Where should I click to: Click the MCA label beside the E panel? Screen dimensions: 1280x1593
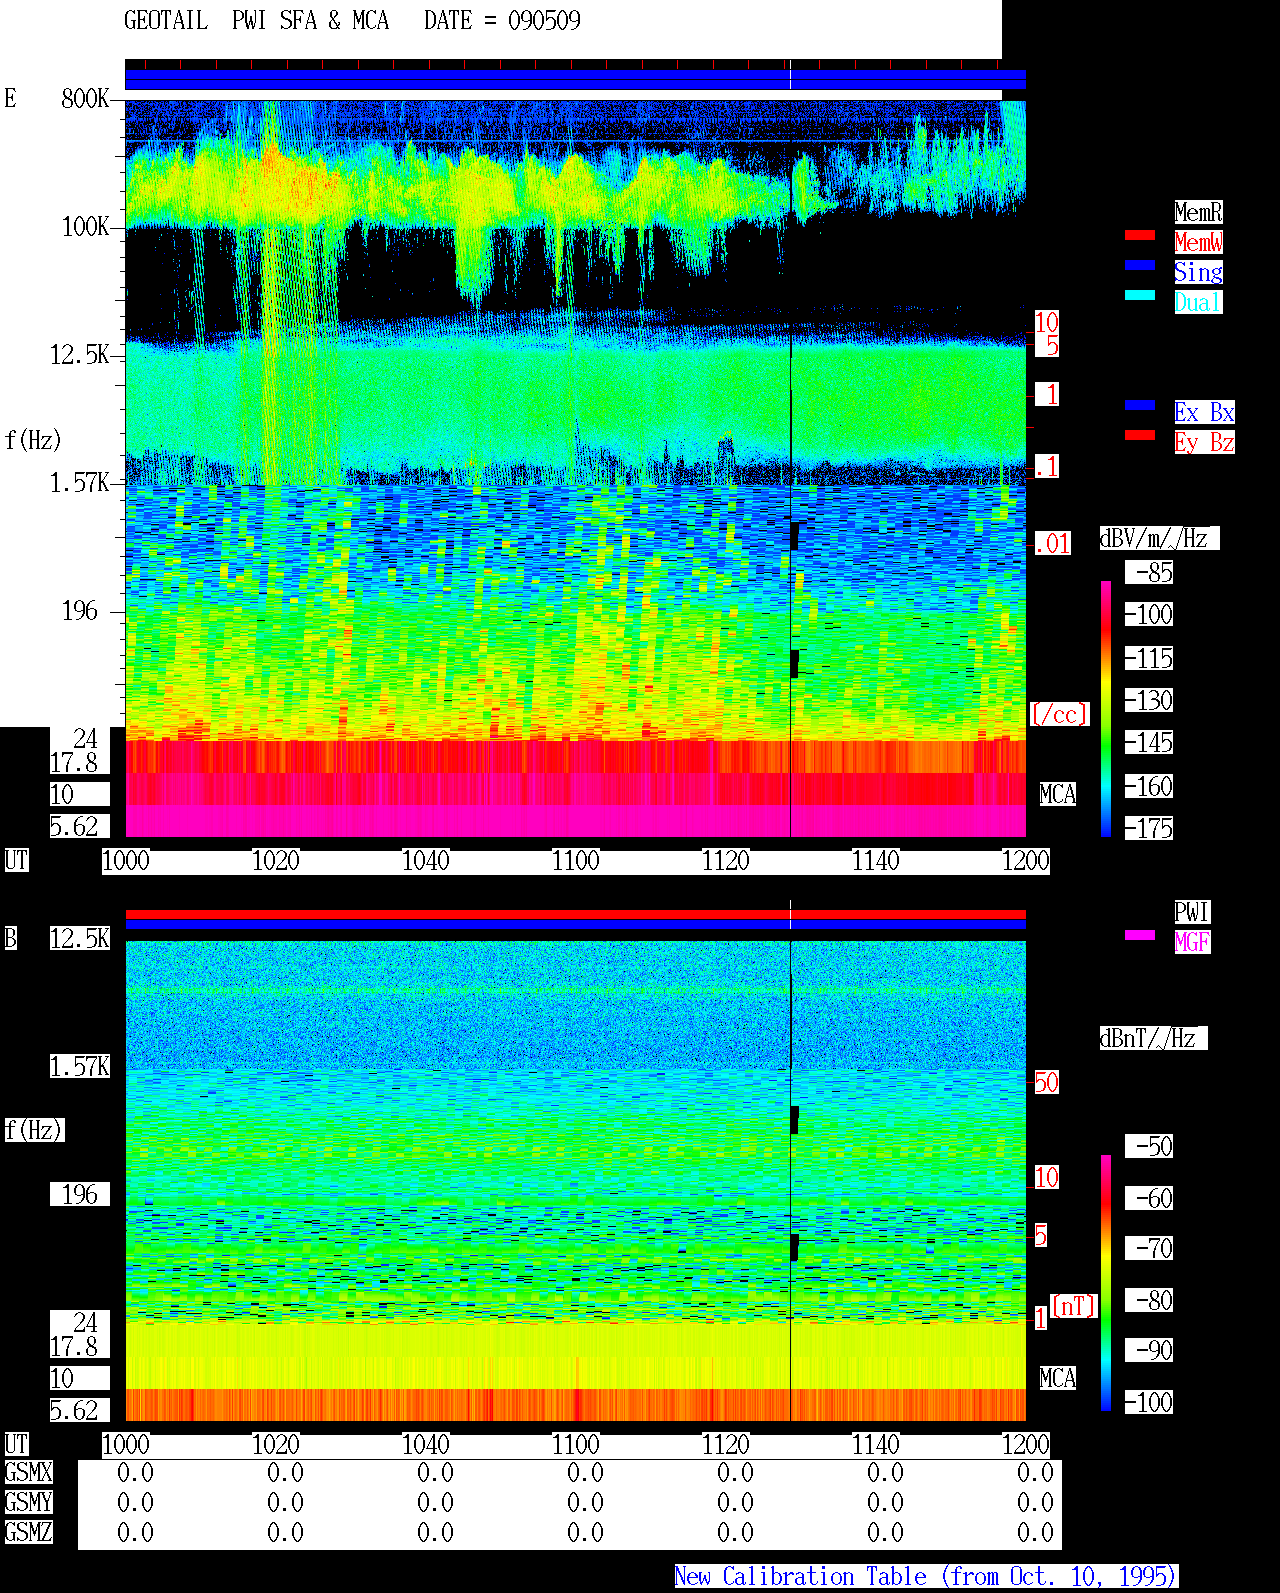[1058, 794]
